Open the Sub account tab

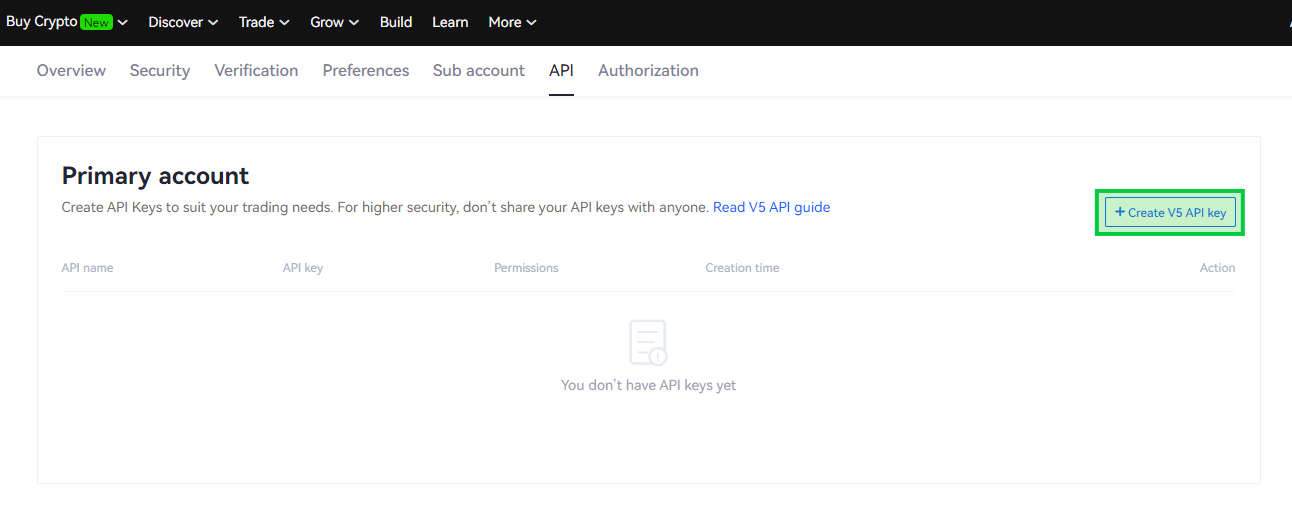click(479, 70)
